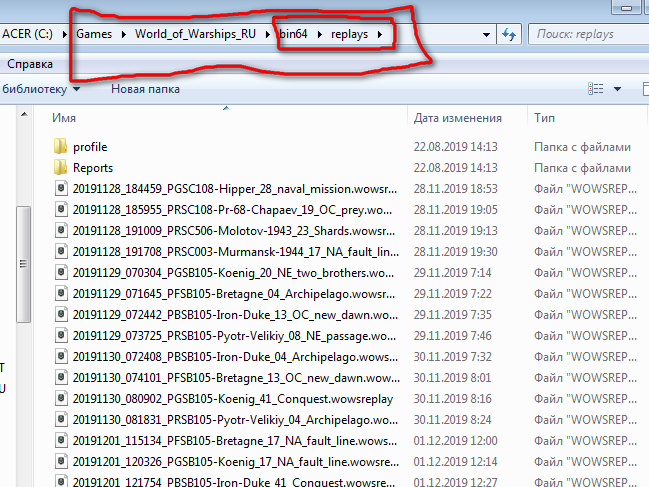Viewport: 649px width, 487px height.
Task: Open address bar history dropdown arrow
Action: click(486, 35)
